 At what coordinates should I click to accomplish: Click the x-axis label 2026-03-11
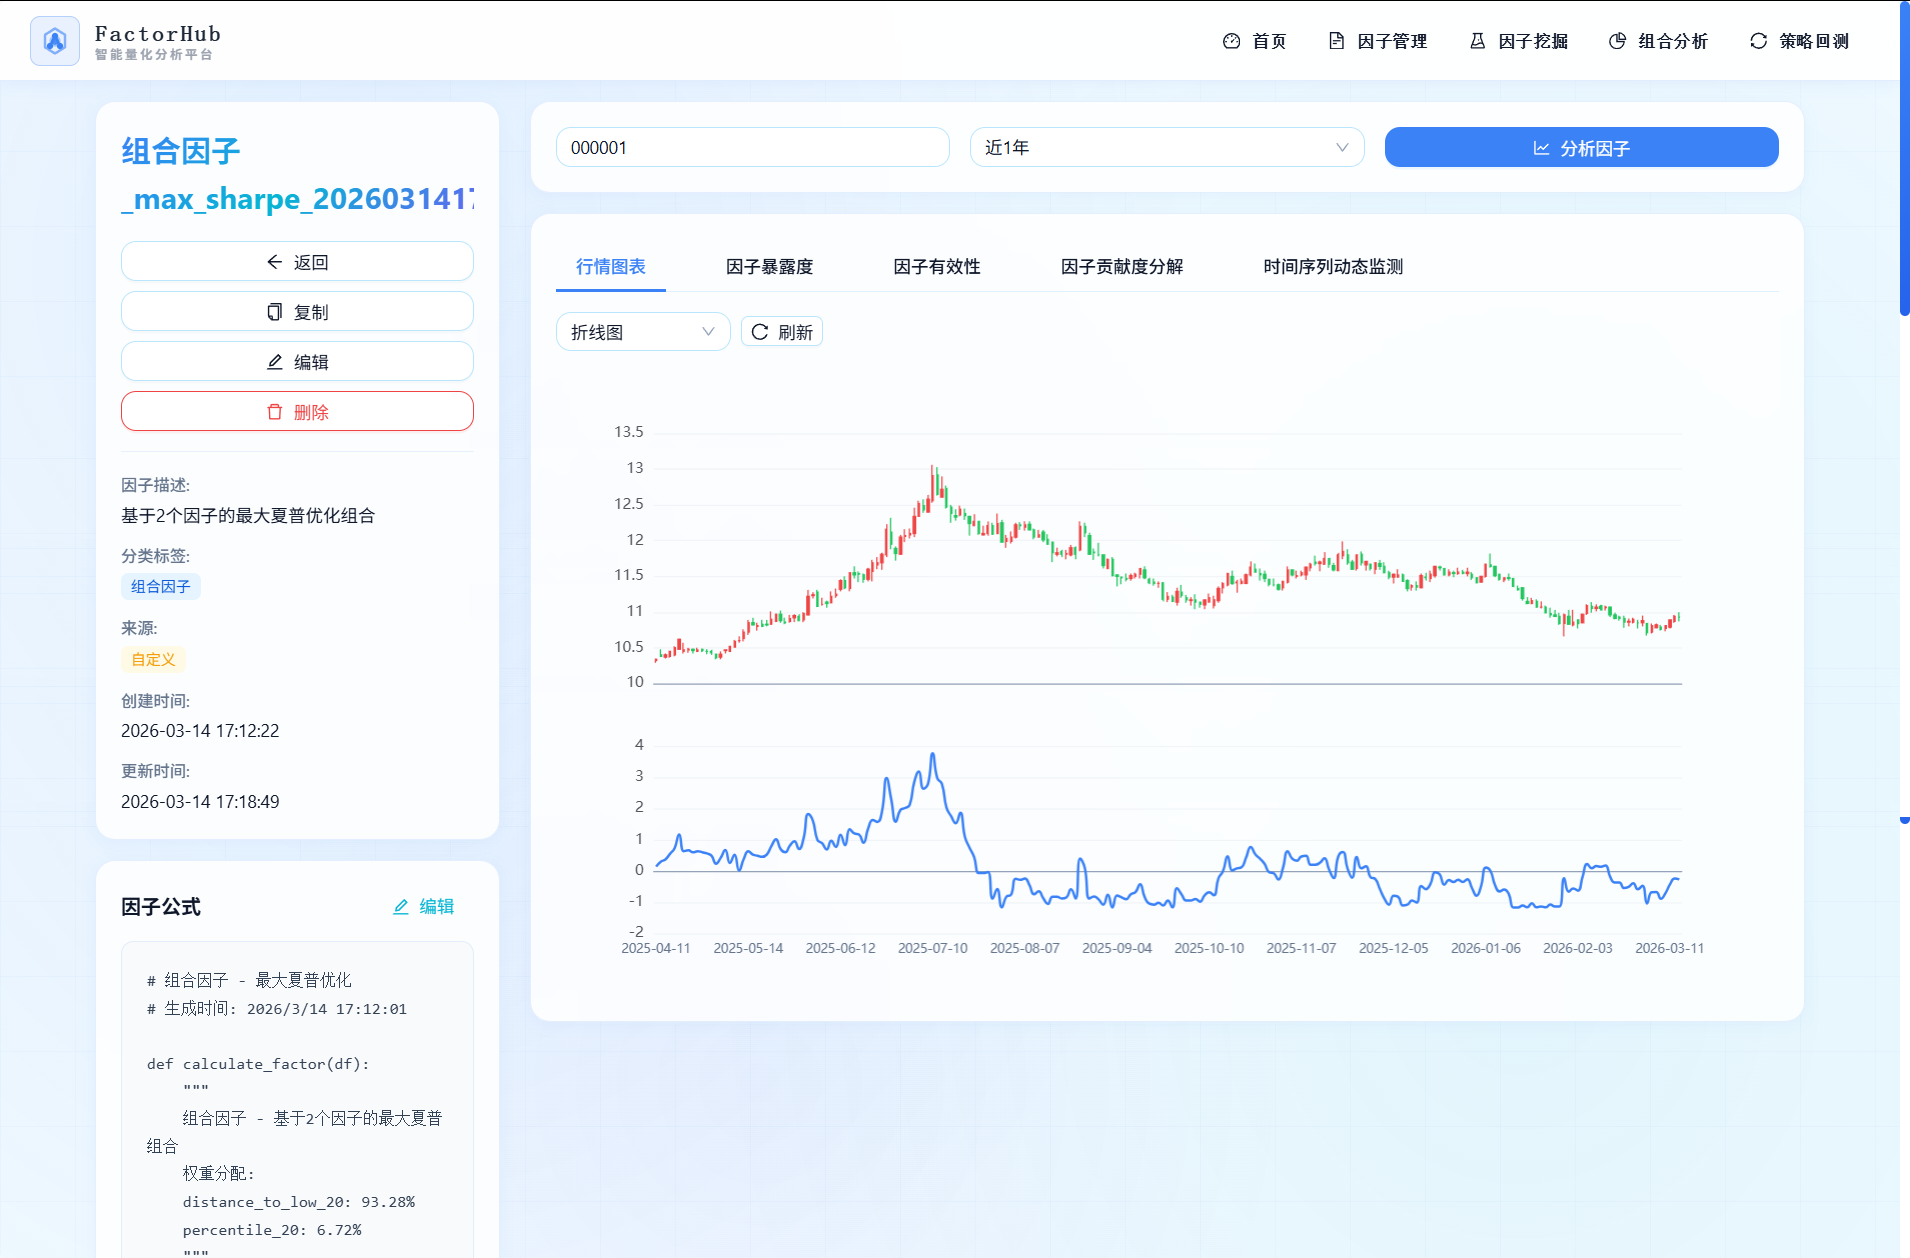(1670, 948)
